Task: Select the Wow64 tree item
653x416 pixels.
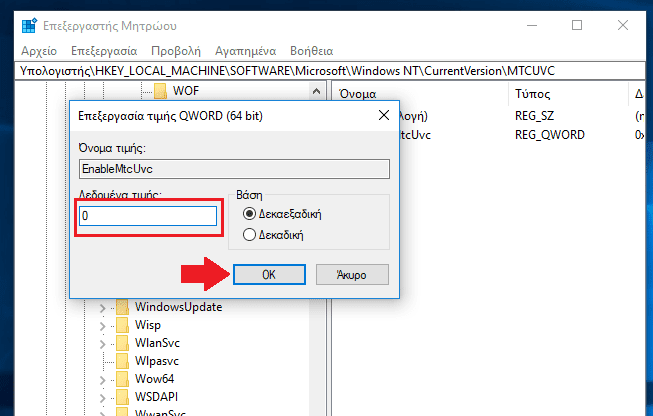Action: 155,379
